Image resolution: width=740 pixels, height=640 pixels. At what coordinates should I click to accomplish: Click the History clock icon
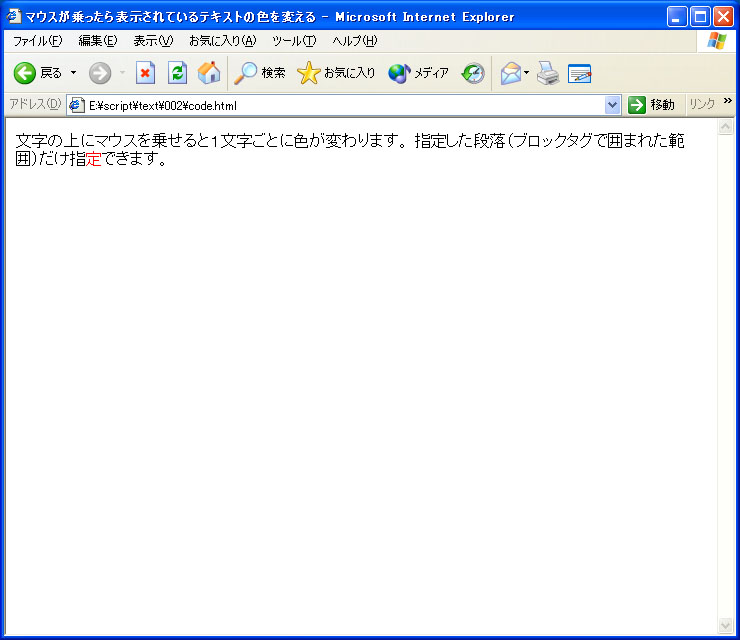(473, 73)
